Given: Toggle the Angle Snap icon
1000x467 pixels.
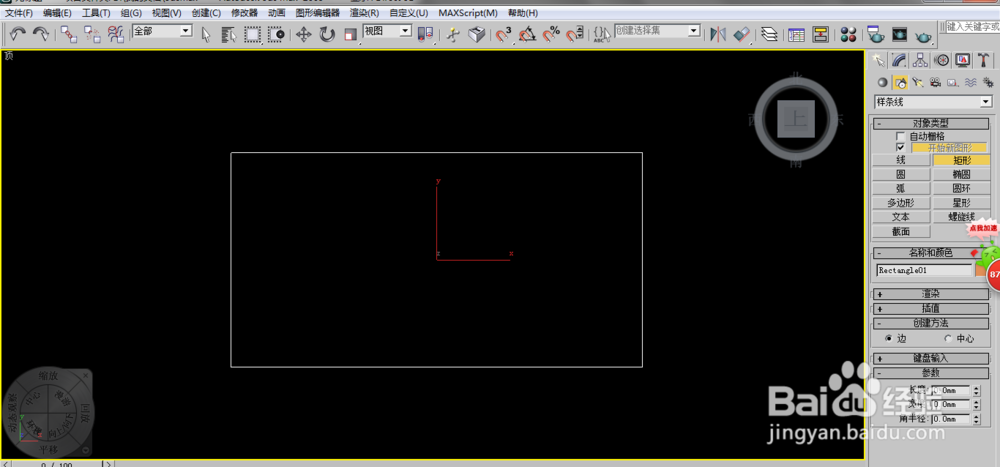Looking at the screenshot, I should [527, 34].
